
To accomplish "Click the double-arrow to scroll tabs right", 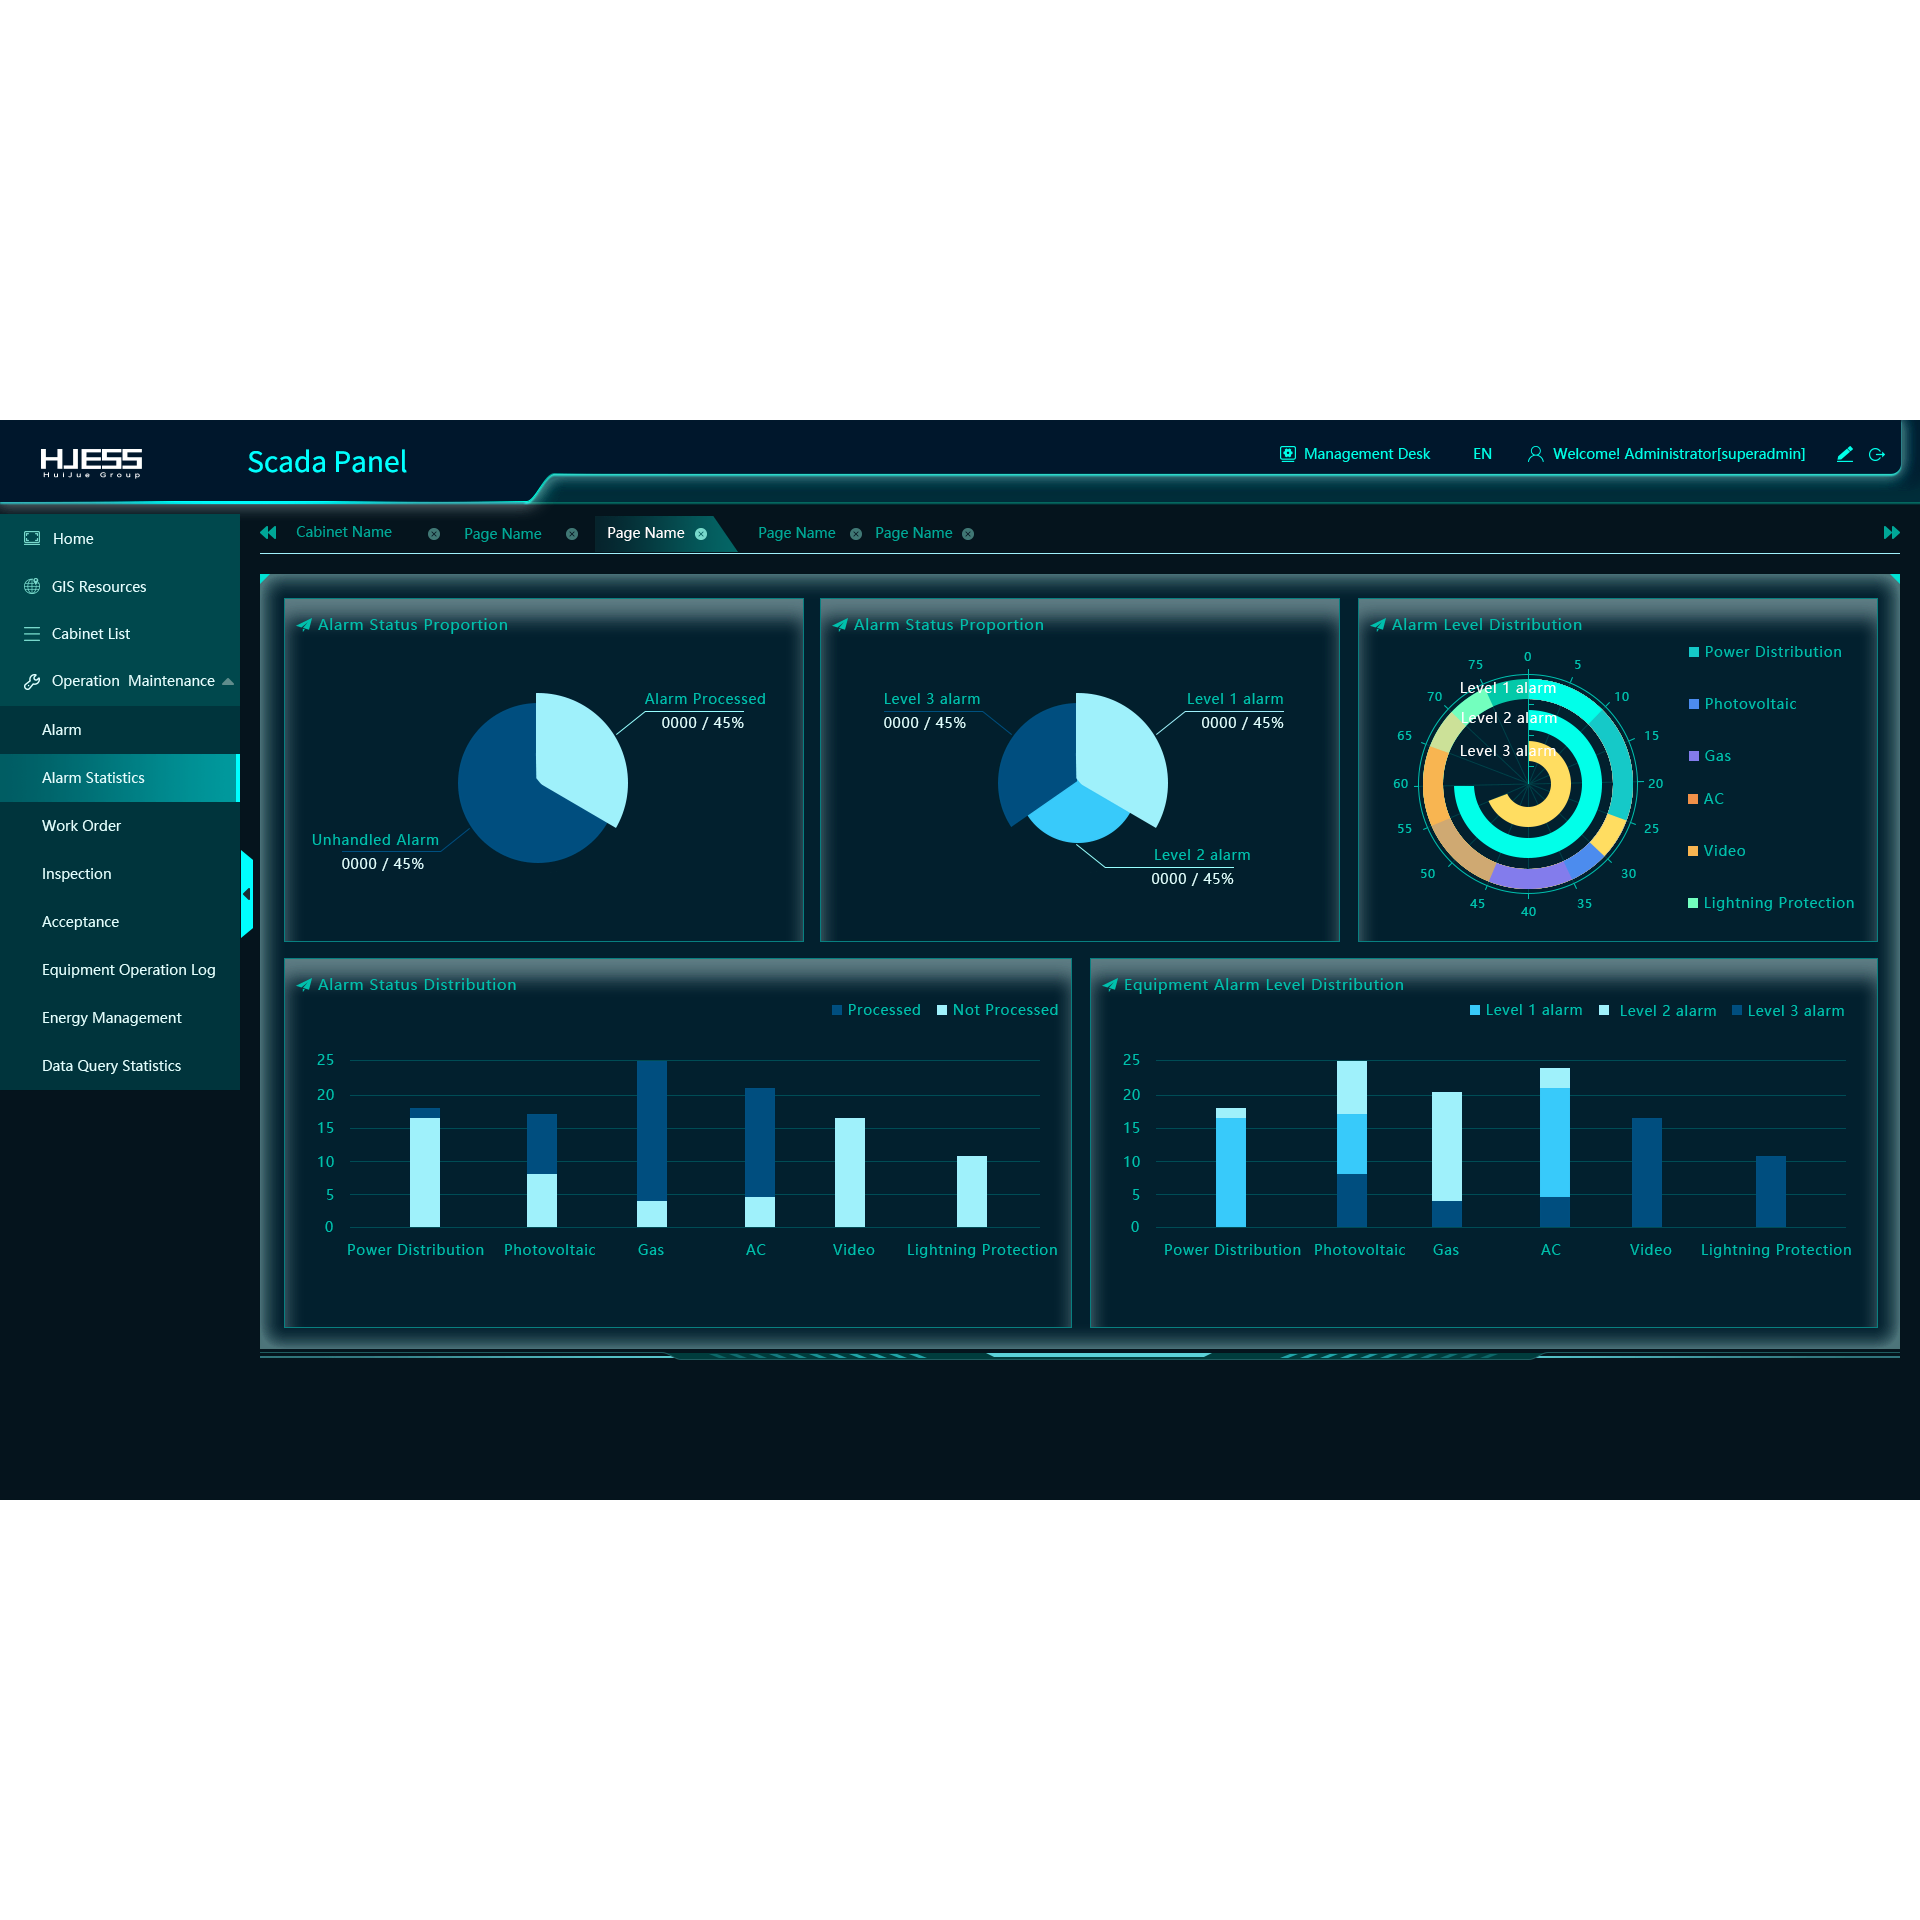I will pos(1893,533).
